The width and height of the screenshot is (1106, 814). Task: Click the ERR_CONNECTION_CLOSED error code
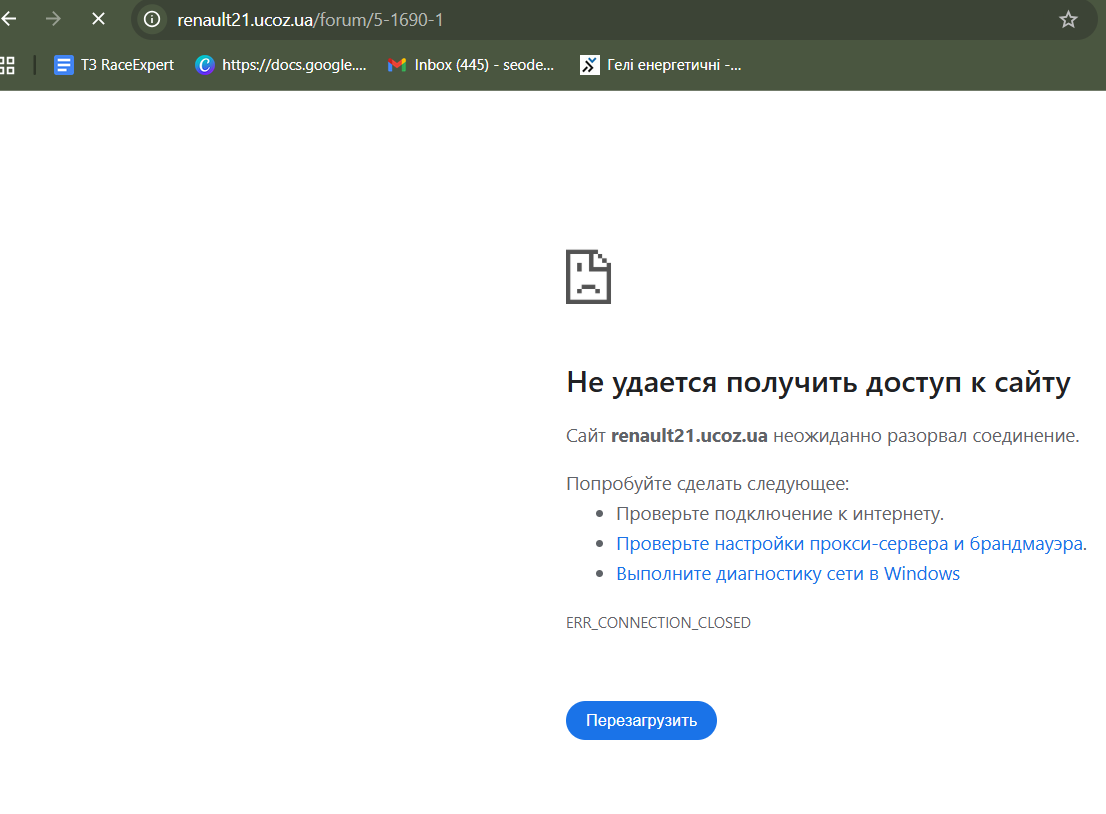[x=658, y=623]
